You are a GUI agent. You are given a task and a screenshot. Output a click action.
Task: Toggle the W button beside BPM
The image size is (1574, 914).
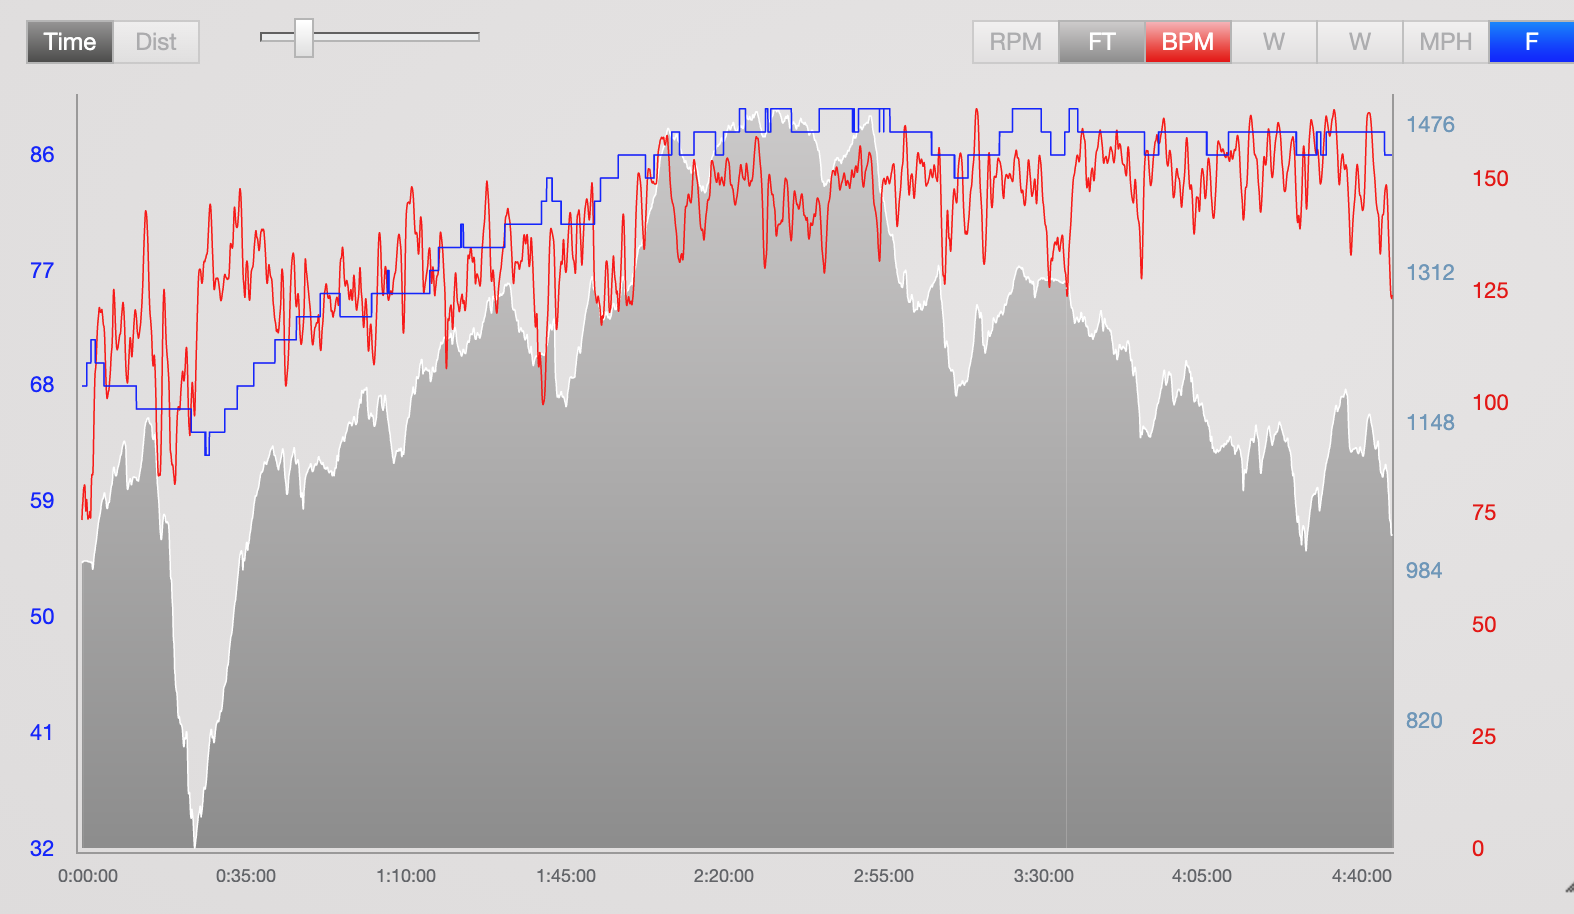[1274, 42]
